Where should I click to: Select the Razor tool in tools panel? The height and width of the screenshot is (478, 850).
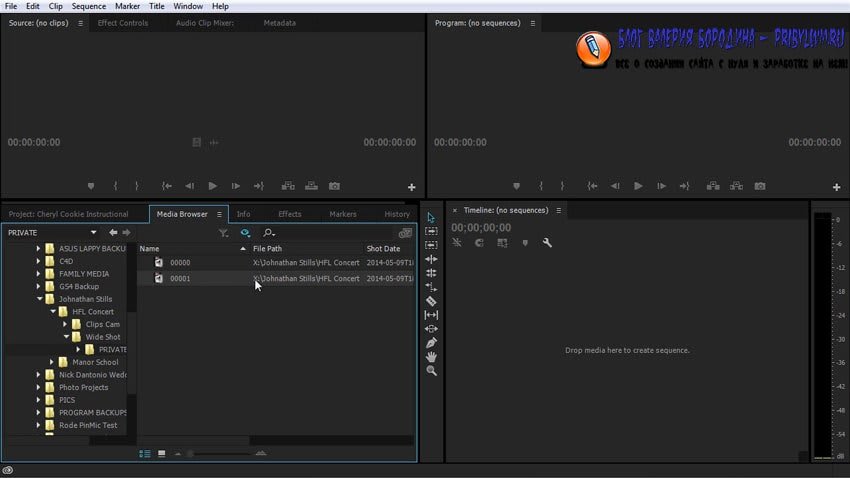[431, 301]
